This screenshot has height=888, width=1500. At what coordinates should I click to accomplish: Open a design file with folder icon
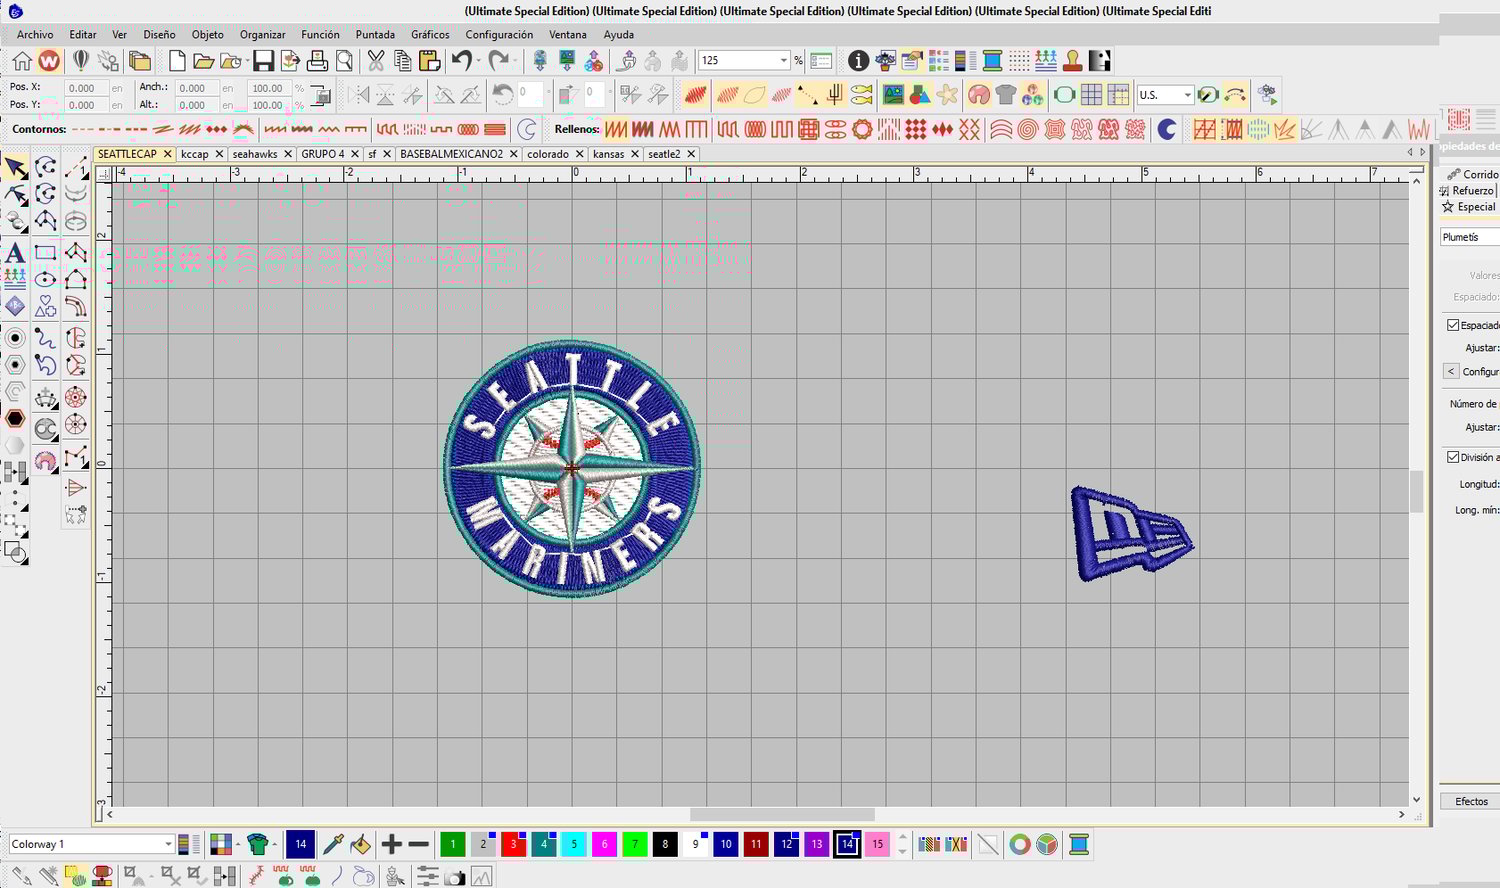[x=203, y=61]
